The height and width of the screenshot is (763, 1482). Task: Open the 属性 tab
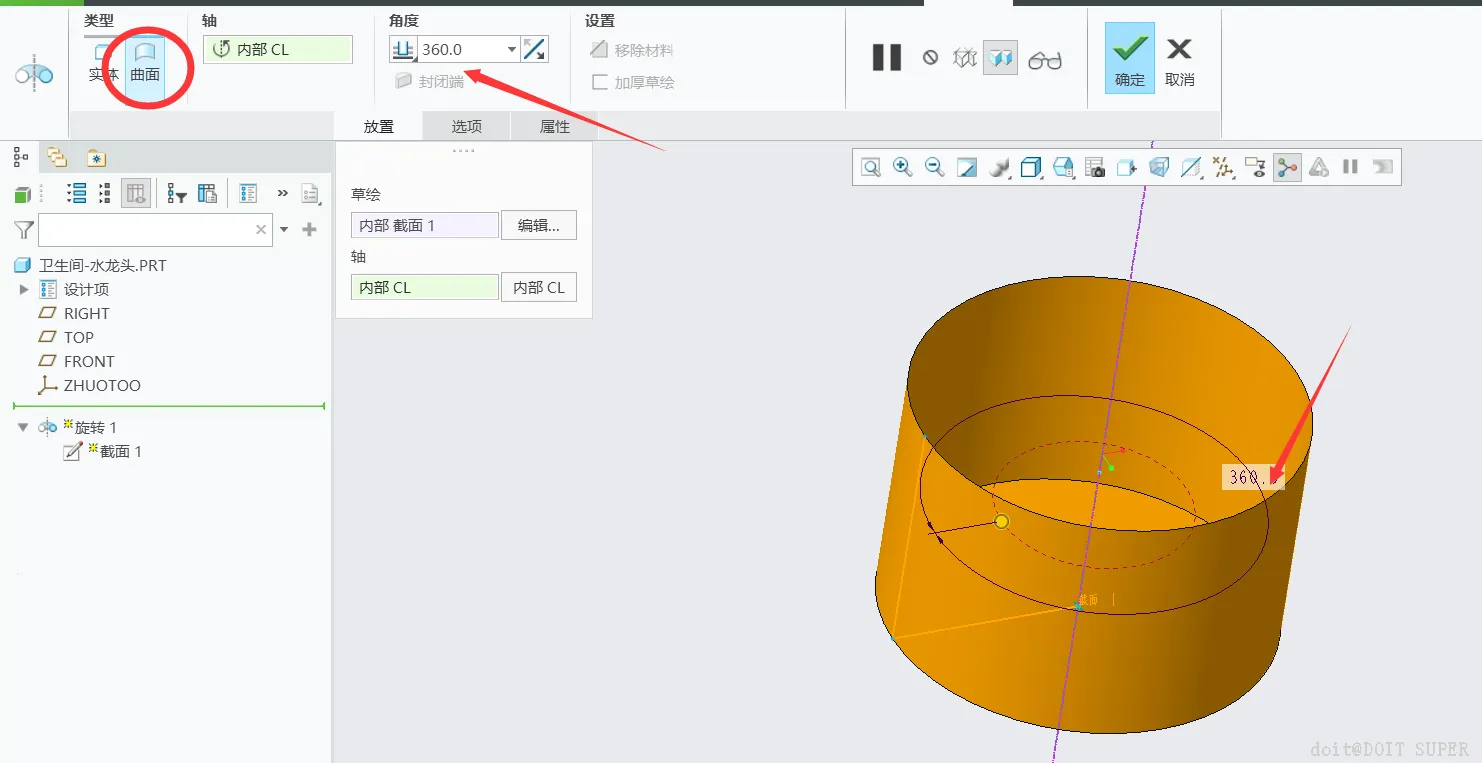coord(554,127)
